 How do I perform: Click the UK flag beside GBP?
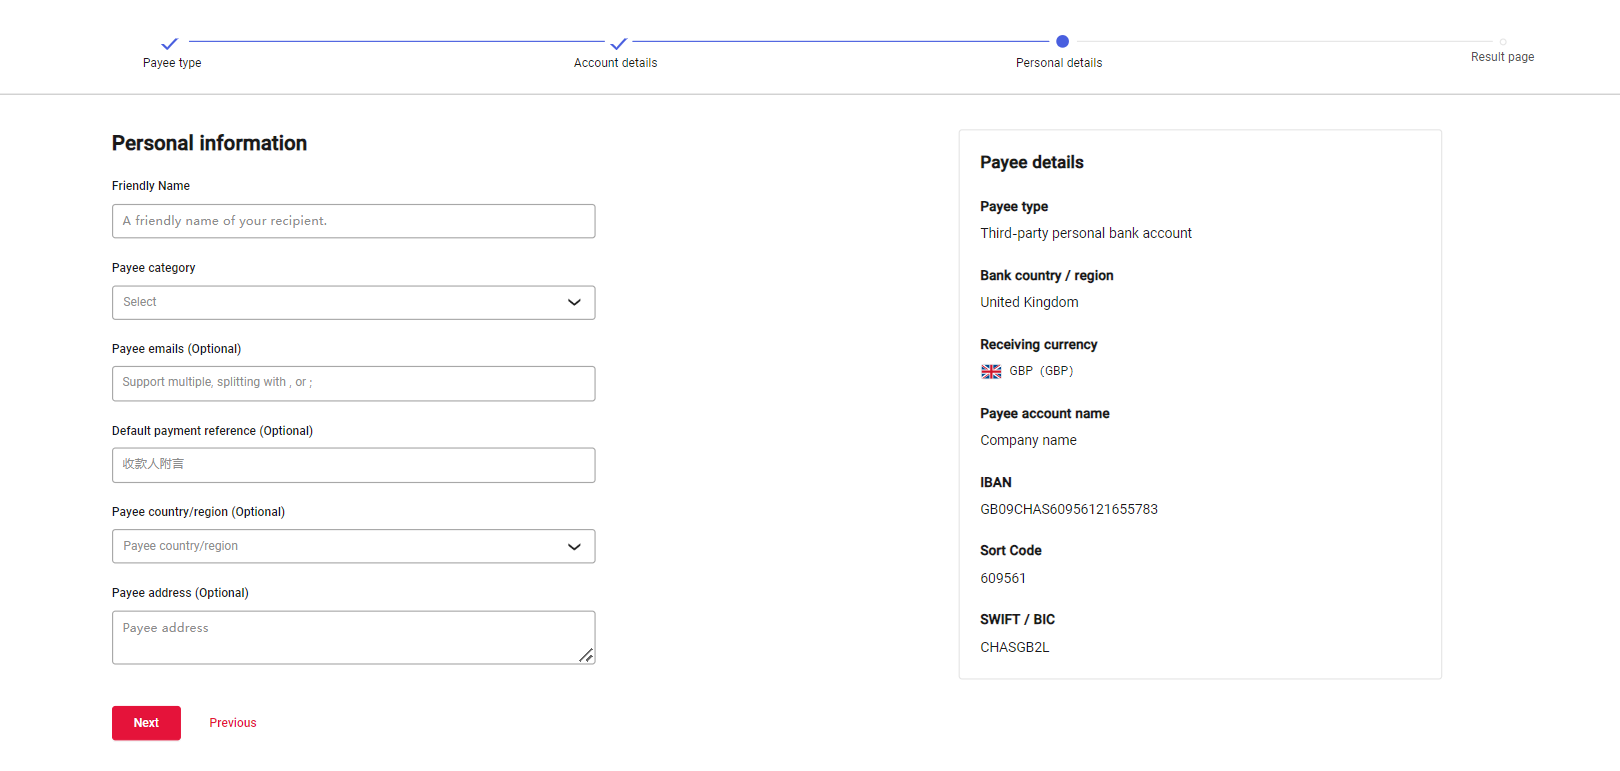point(991,371)
